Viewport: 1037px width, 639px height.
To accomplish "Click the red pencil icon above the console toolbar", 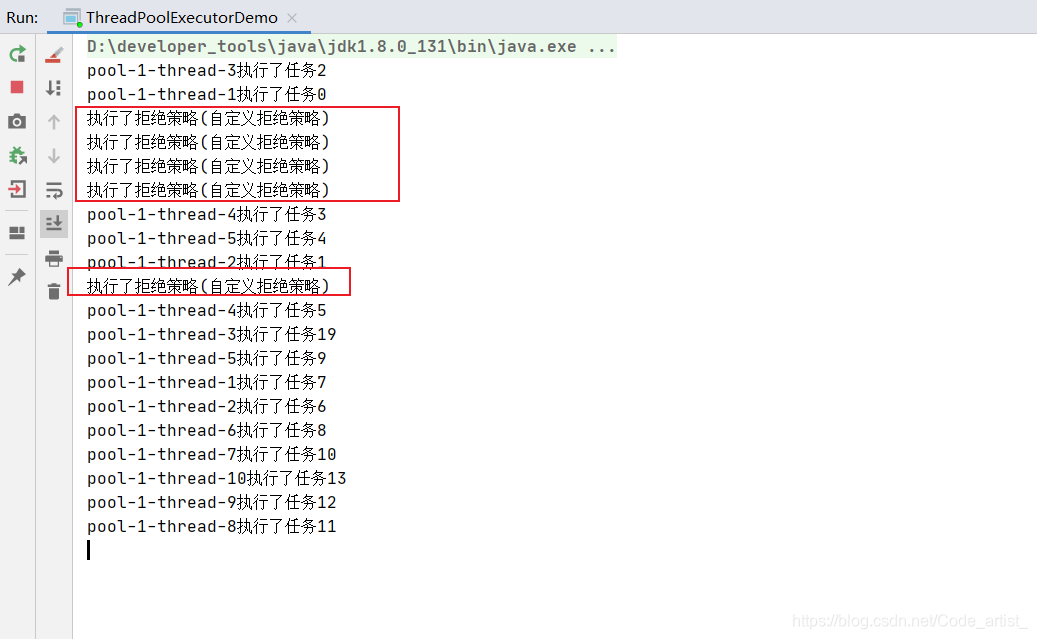I will tap(54, 55).
